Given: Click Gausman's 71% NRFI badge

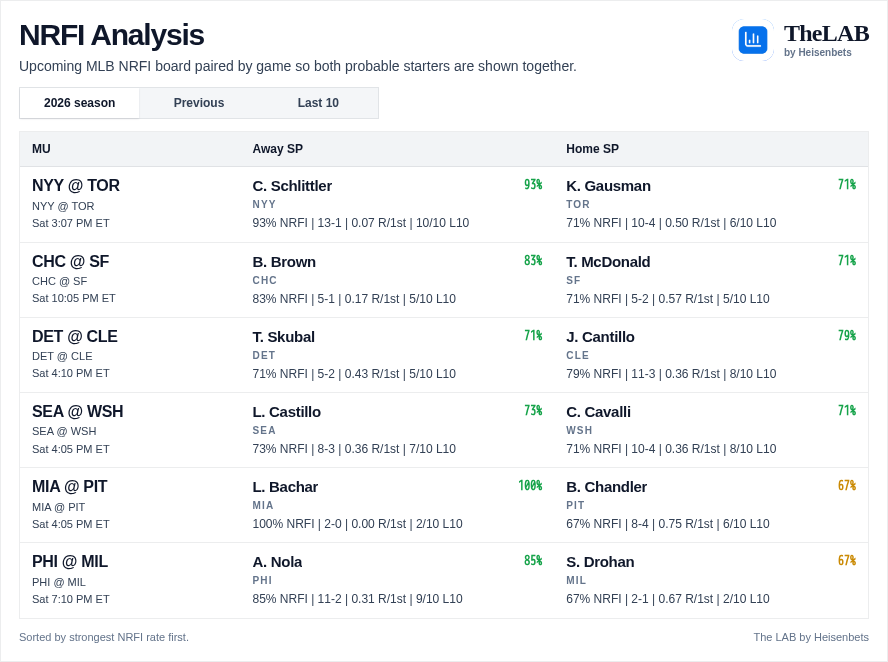Looking at the screenshot, I should pyautogui.click(x=847, y=185).
